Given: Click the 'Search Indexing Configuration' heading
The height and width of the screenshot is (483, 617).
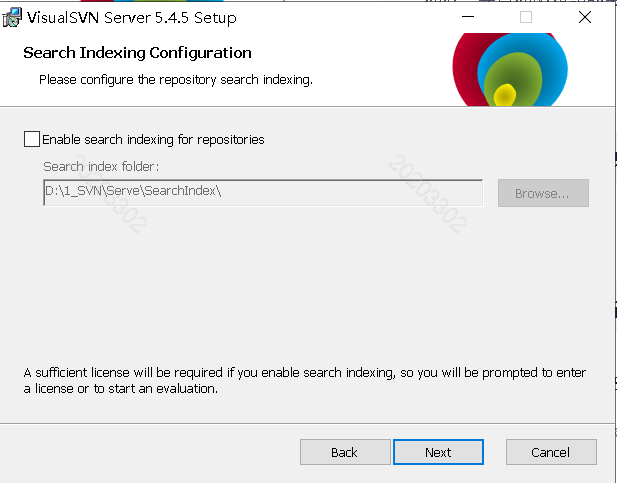Looking at the screenshot, I should (137, 53).
